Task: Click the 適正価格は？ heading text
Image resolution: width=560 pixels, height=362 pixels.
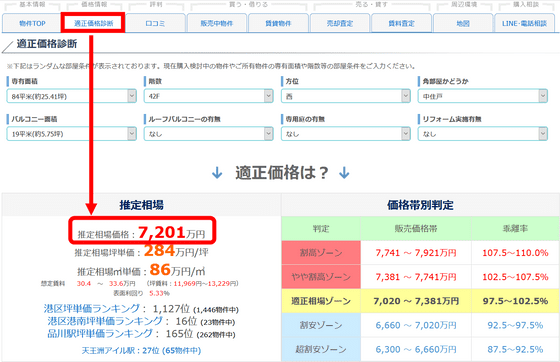Action: click(281, 173)
